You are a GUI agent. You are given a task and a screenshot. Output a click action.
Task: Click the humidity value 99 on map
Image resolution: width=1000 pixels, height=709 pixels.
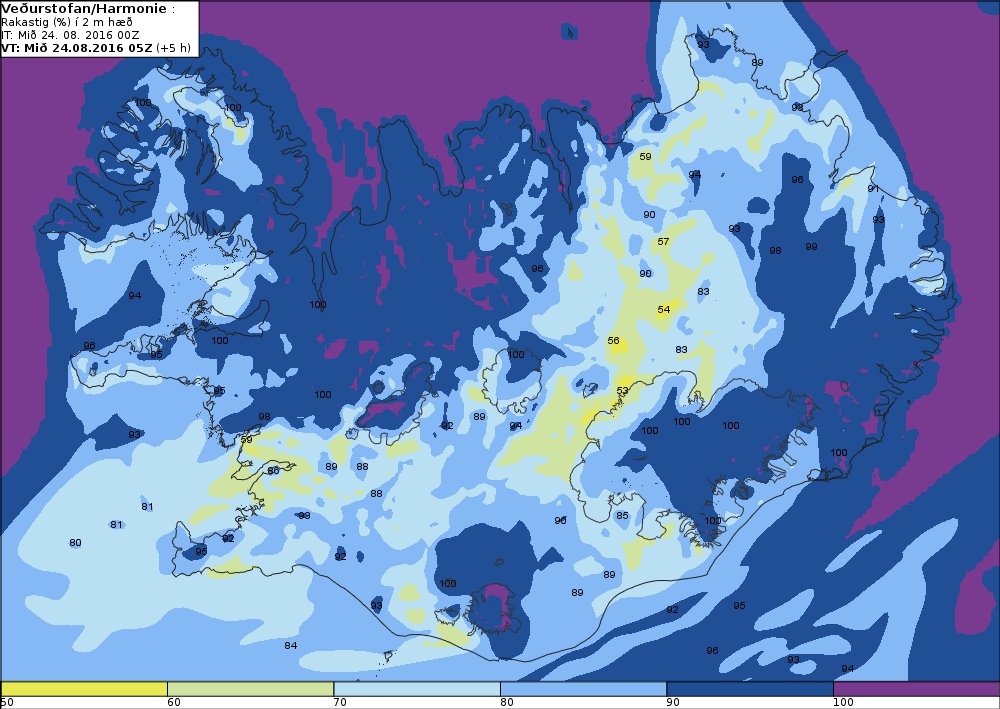811,246
